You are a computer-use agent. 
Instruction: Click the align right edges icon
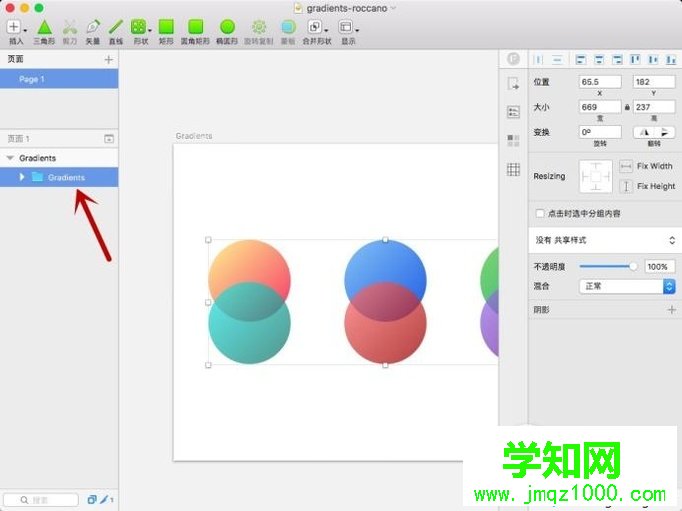click(x=617, y=60)
